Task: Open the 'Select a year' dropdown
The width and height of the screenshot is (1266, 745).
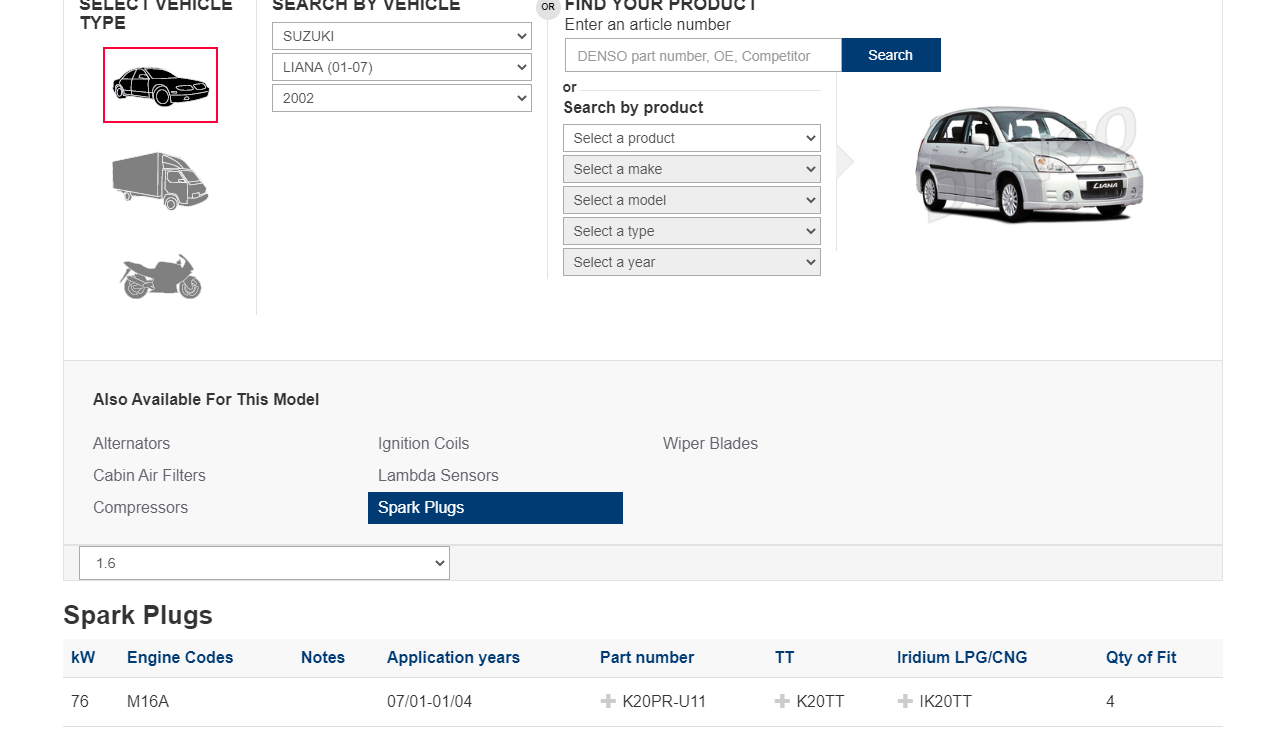Action: point(692,262)
